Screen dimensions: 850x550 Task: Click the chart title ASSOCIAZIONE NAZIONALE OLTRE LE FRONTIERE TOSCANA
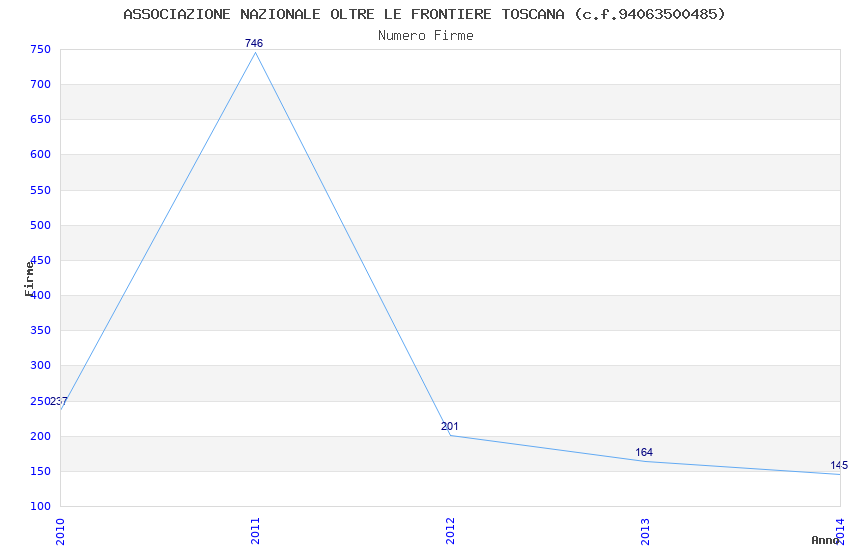click(x=424, y=14)
